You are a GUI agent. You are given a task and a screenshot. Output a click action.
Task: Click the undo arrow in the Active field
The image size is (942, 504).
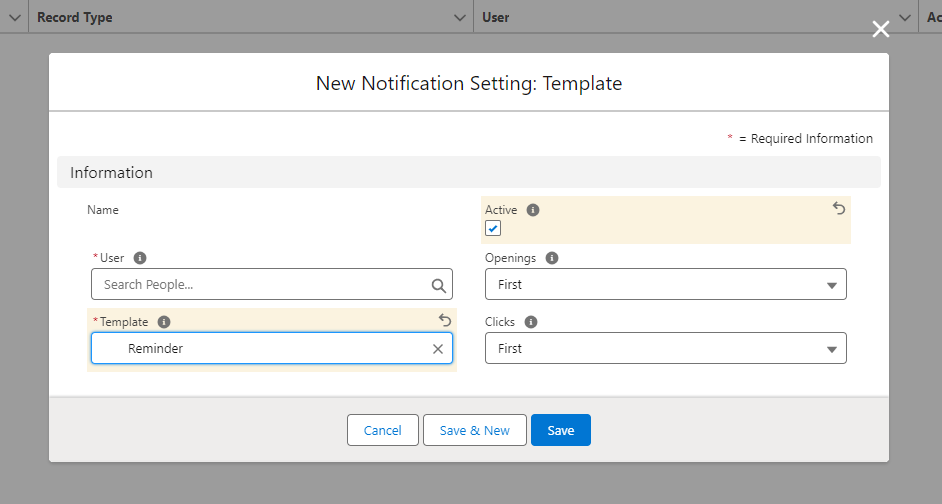click(839, 209)
